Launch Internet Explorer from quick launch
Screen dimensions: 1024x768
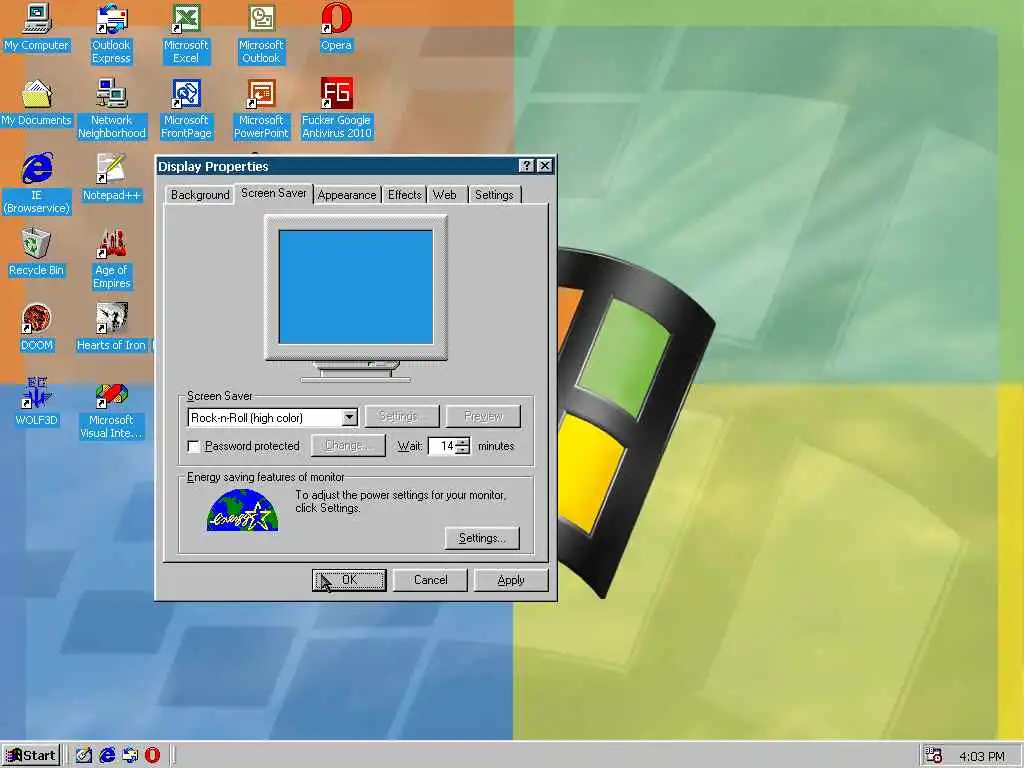pos(107,755)
